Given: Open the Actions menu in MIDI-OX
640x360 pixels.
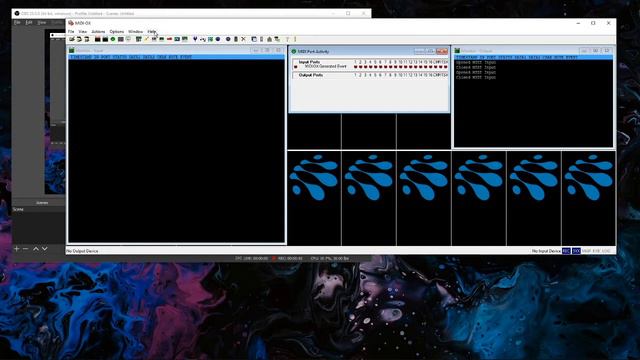Looking at the screenshot, I should (x=98, y=31).
